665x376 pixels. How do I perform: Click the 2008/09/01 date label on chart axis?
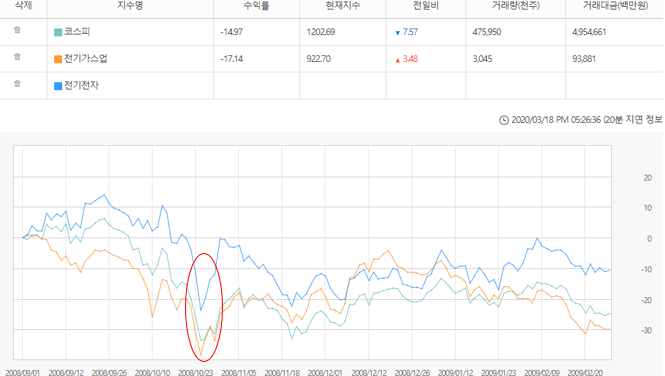coord(22,373)
